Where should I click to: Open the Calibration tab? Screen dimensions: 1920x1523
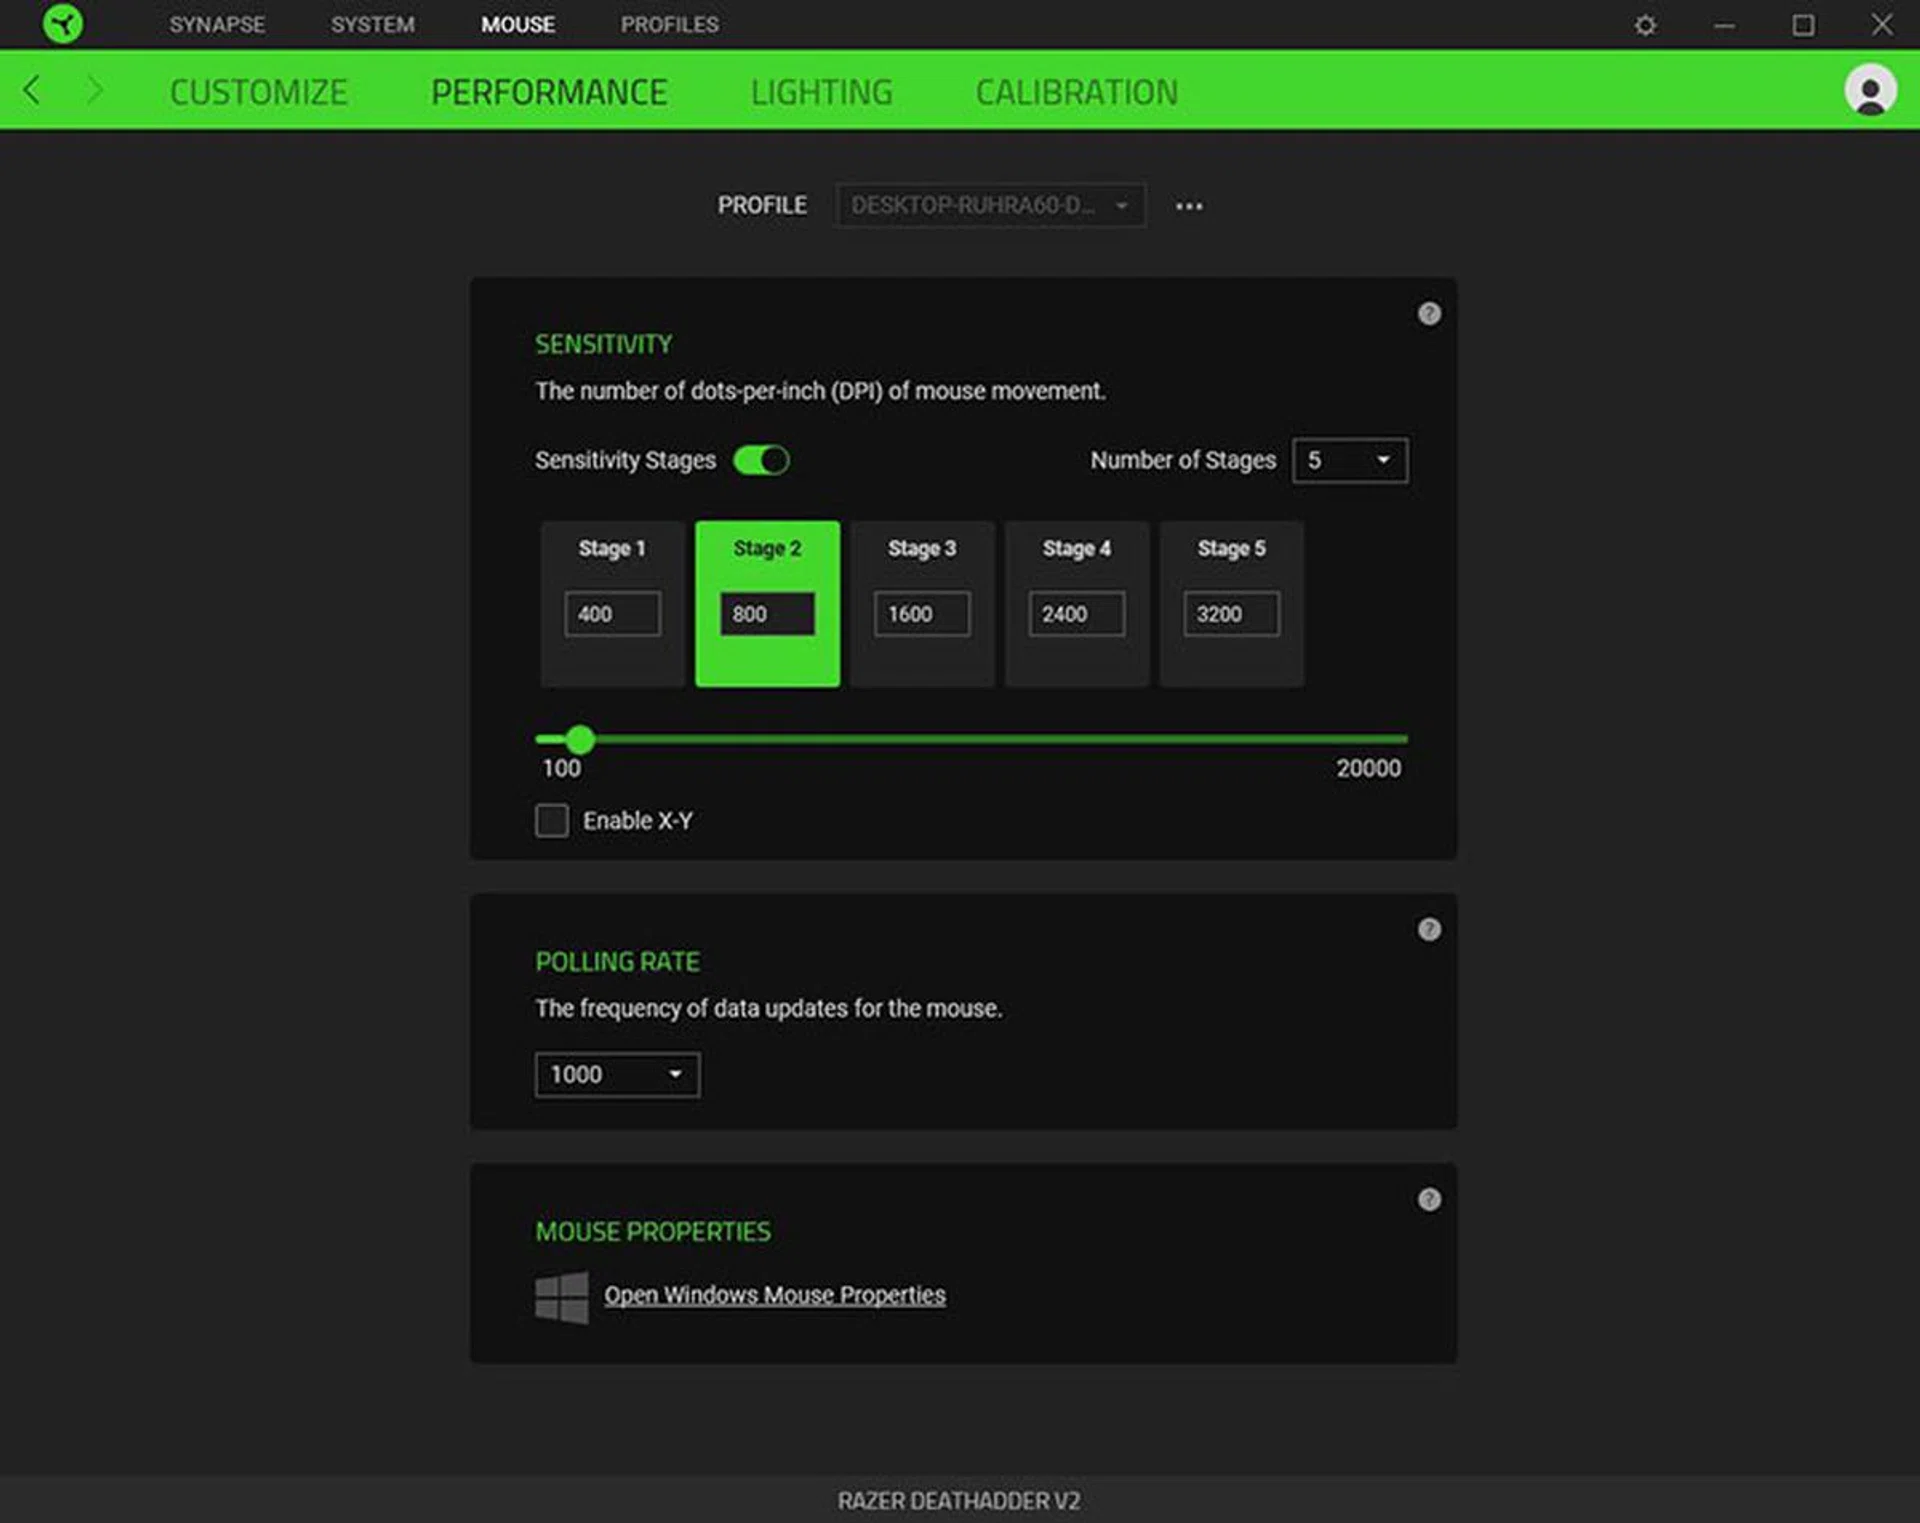1076,92
